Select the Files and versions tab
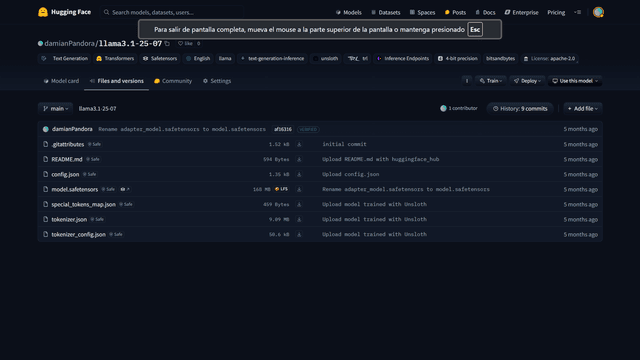Image resolution: width=640 pixels, height=360 pixels. click(116, 81)
